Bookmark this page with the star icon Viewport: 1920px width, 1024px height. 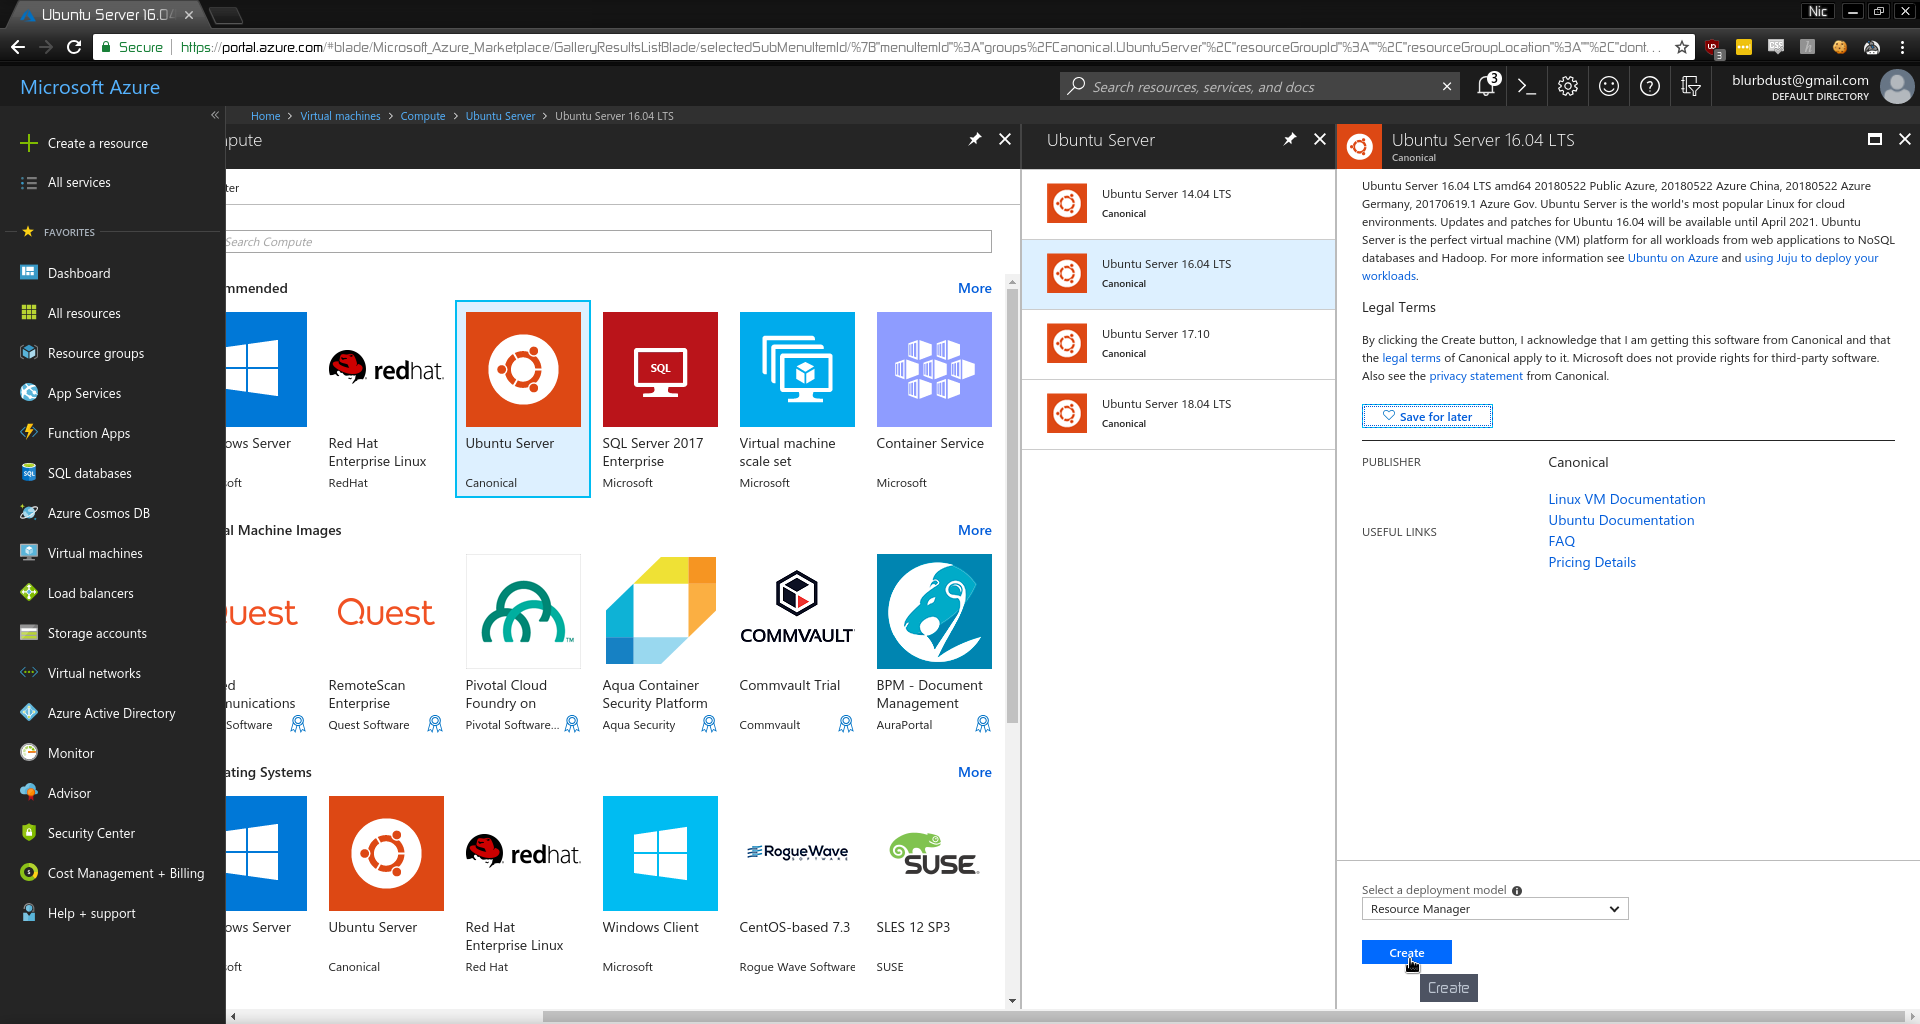(1682, 47)
